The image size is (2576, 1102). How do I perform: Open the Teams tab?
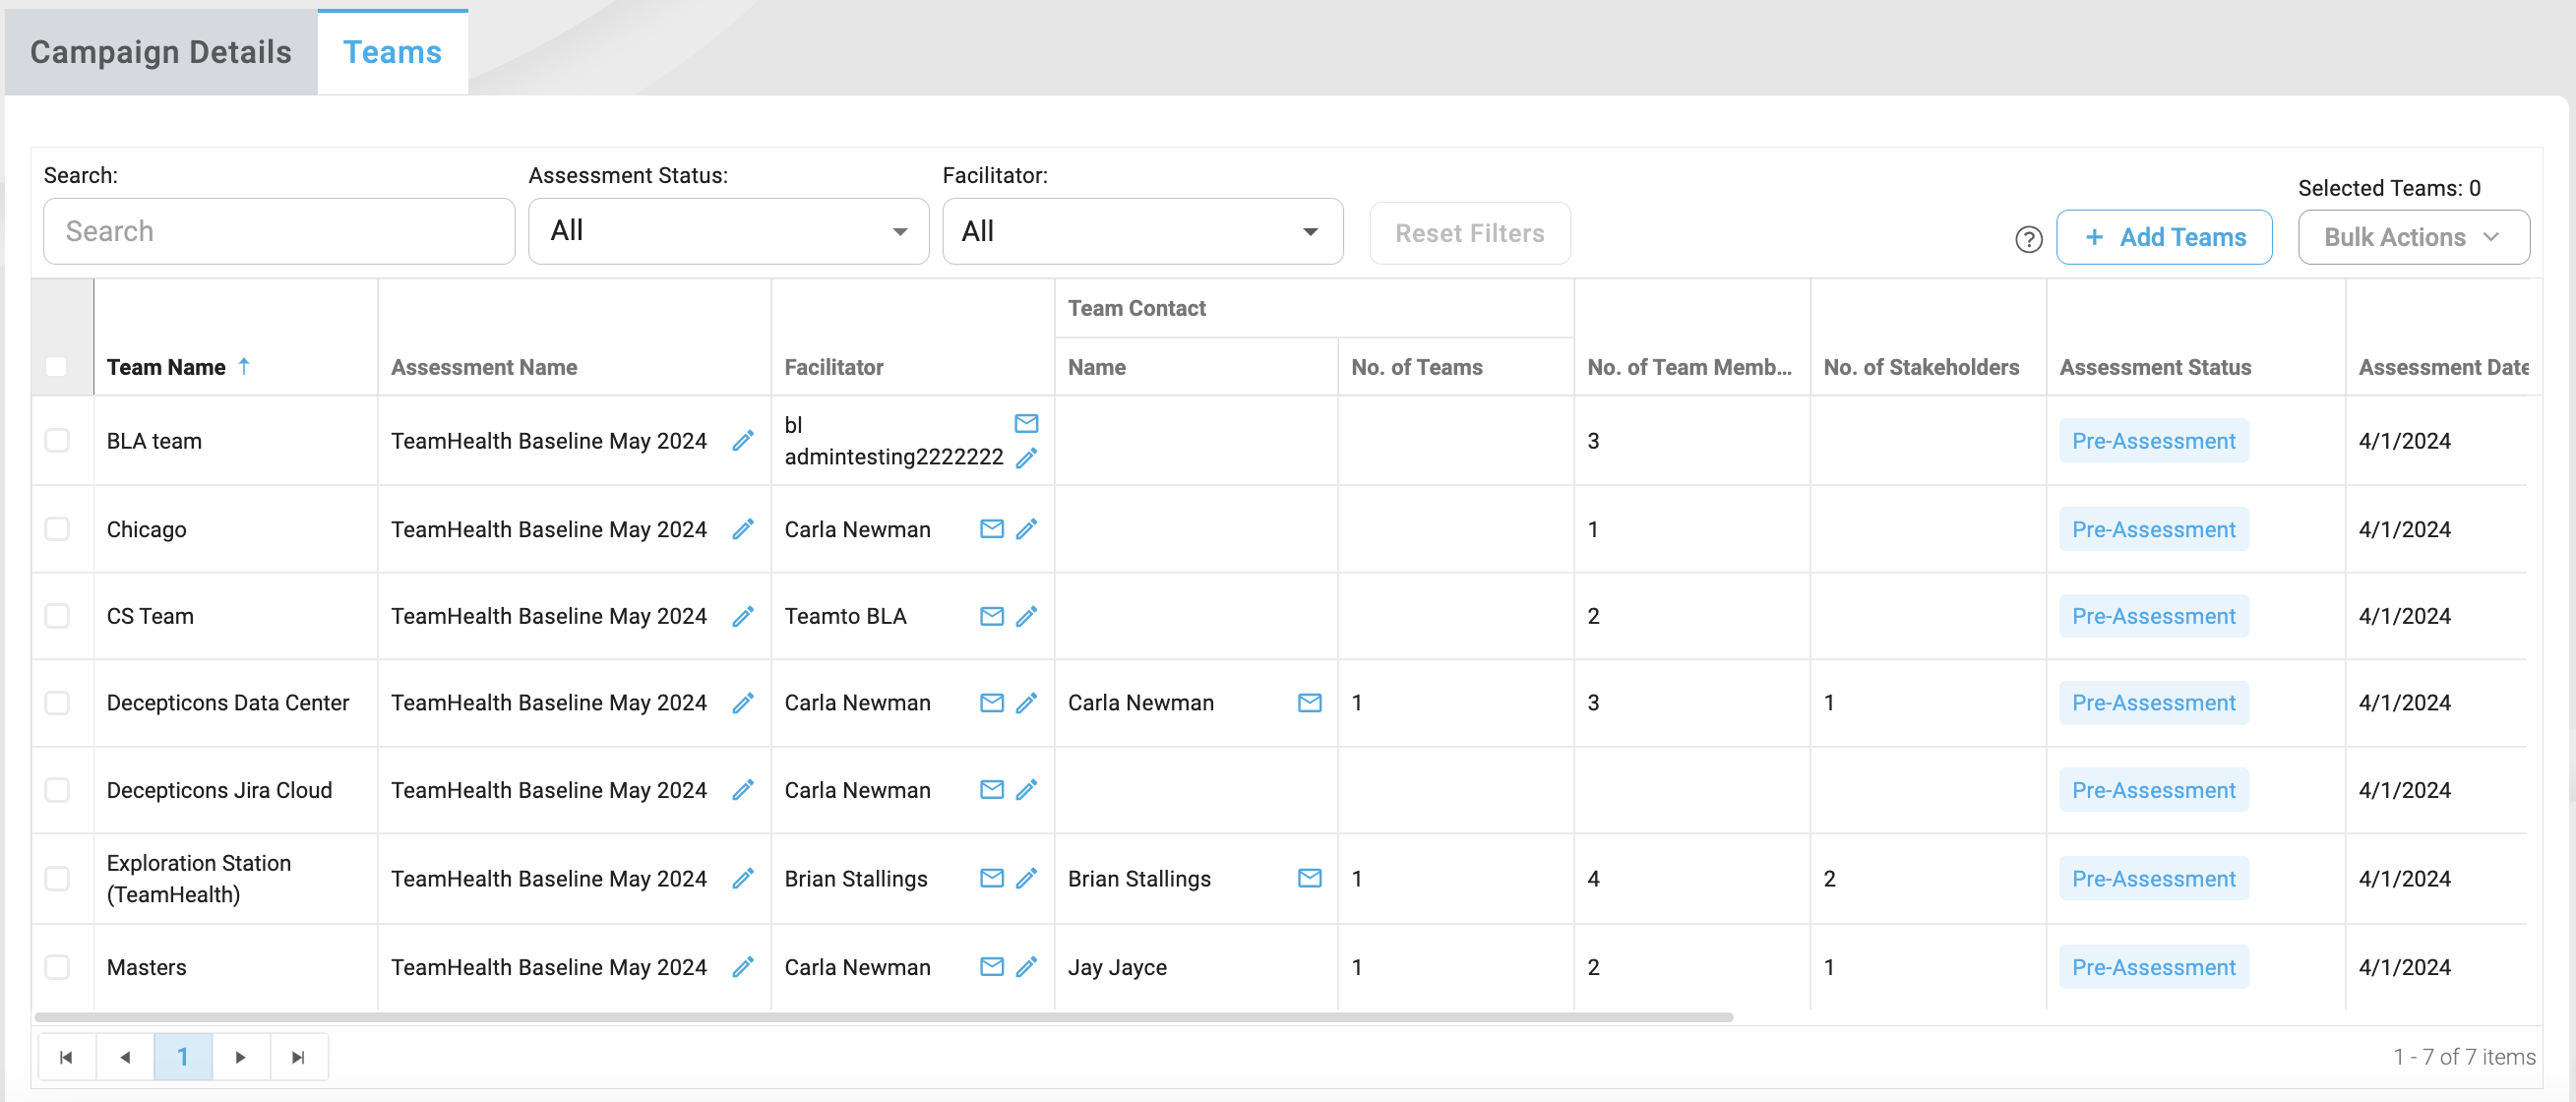(392, 52)
